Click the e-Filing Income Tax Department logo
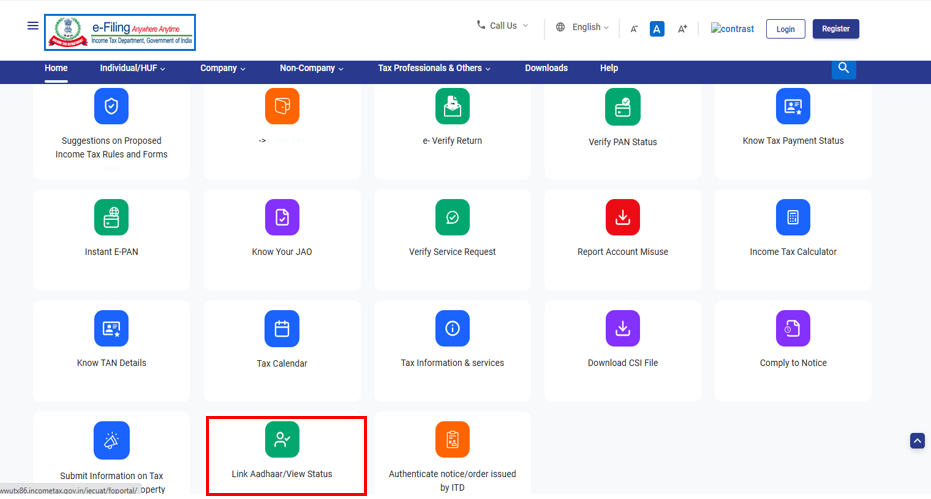The height and width of the screenshot is (499, 931). [x=120, y=32]
